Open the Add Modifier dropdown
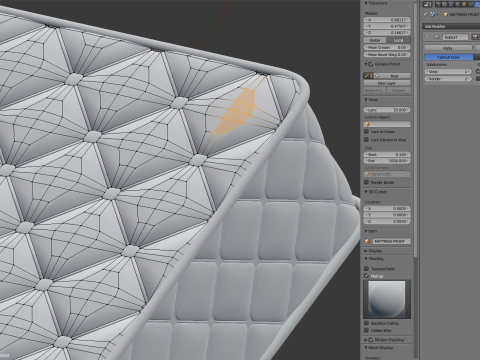Viewport: 480px width, 360px height. (x=451, y=26)
